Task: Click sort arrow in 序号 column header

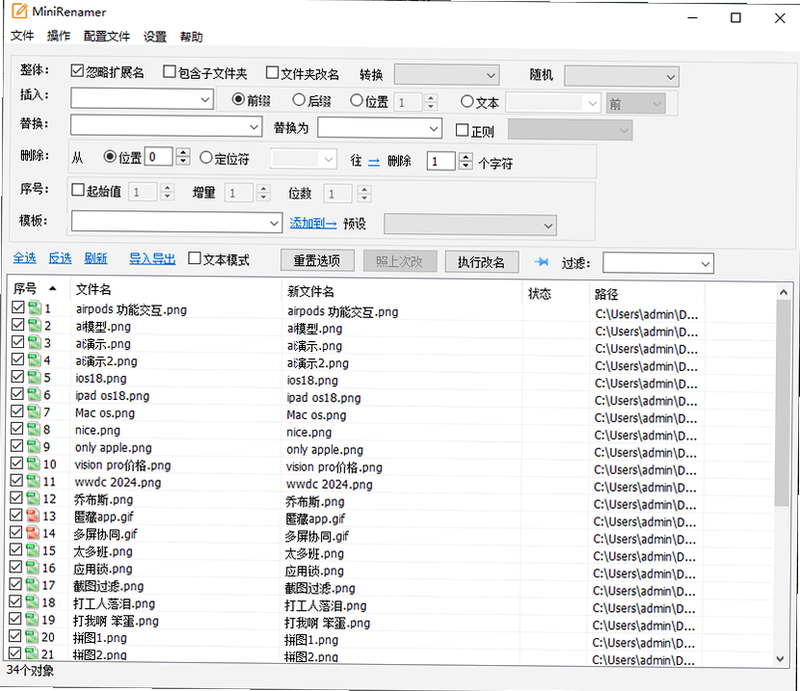Action: [x=53, y=289]
